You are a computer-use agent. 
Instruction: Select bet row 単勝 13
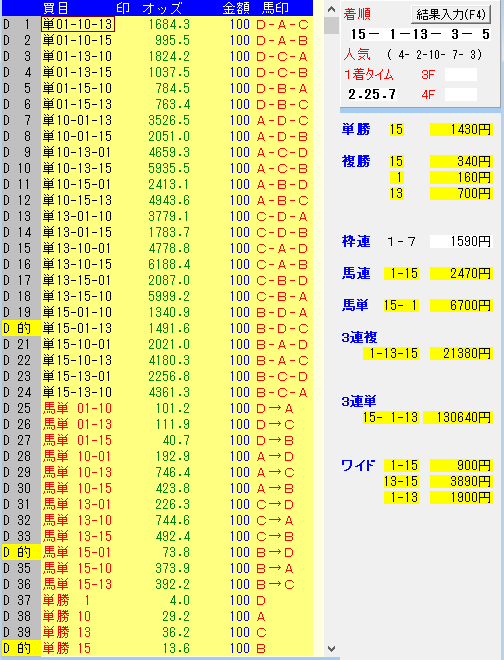[x=157, y=632]
